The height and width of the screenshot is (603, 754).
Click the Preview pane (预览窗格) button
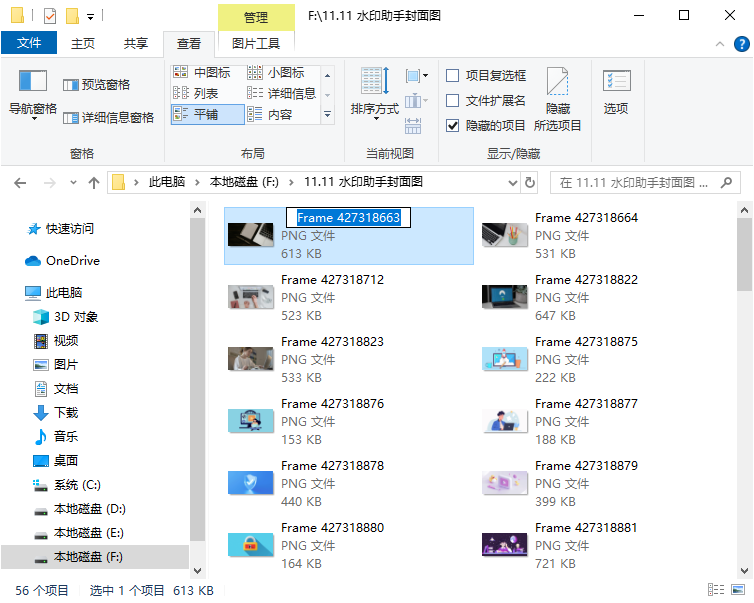click(97, 85)
